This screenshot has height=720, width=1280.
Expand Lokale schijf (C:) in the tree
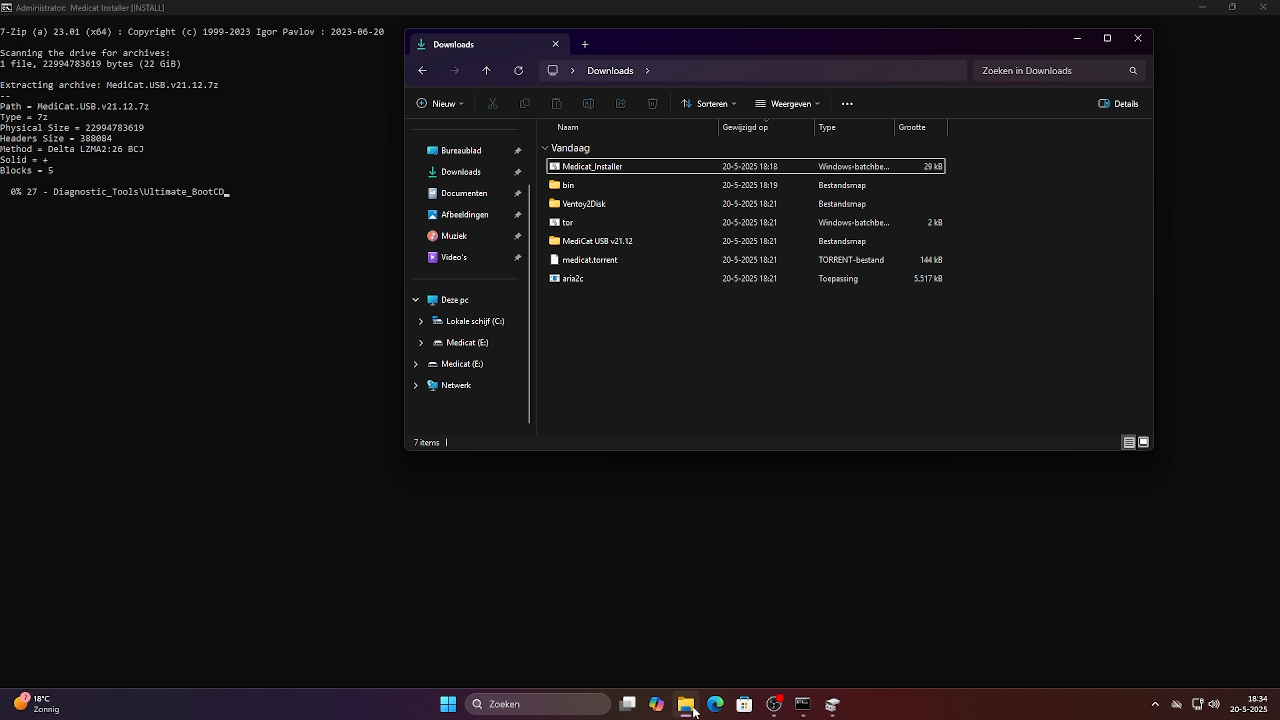tap(421, 321)
